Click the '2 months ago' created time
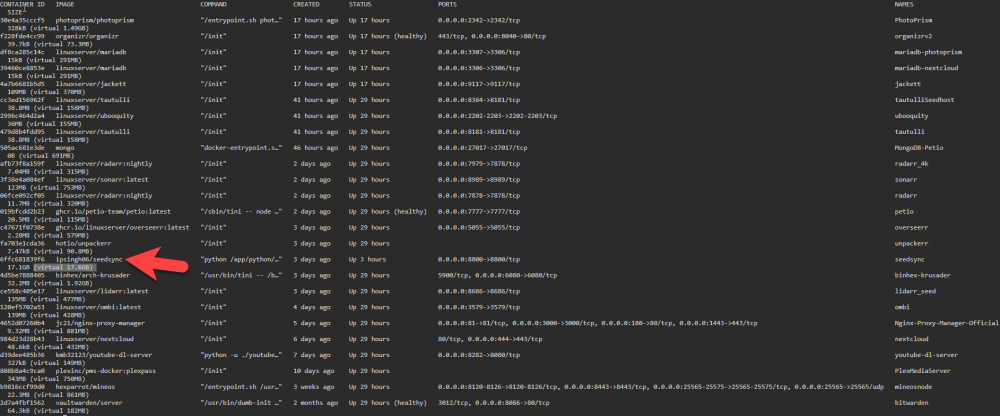This screenshot has width=1000, height=416. pos(318,403)
